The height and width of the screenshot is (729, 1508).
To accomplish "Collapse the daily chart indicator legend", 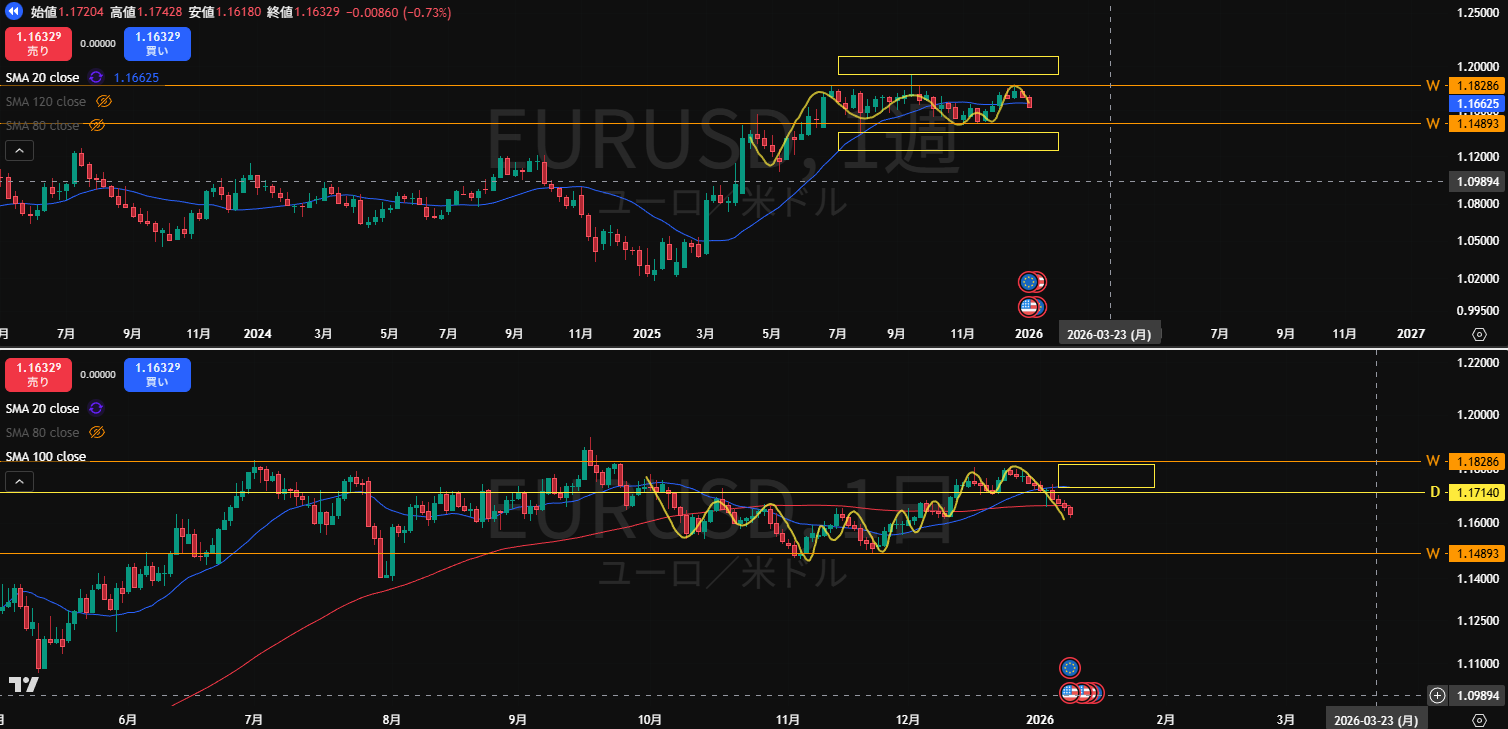I will tap(20, 482).
